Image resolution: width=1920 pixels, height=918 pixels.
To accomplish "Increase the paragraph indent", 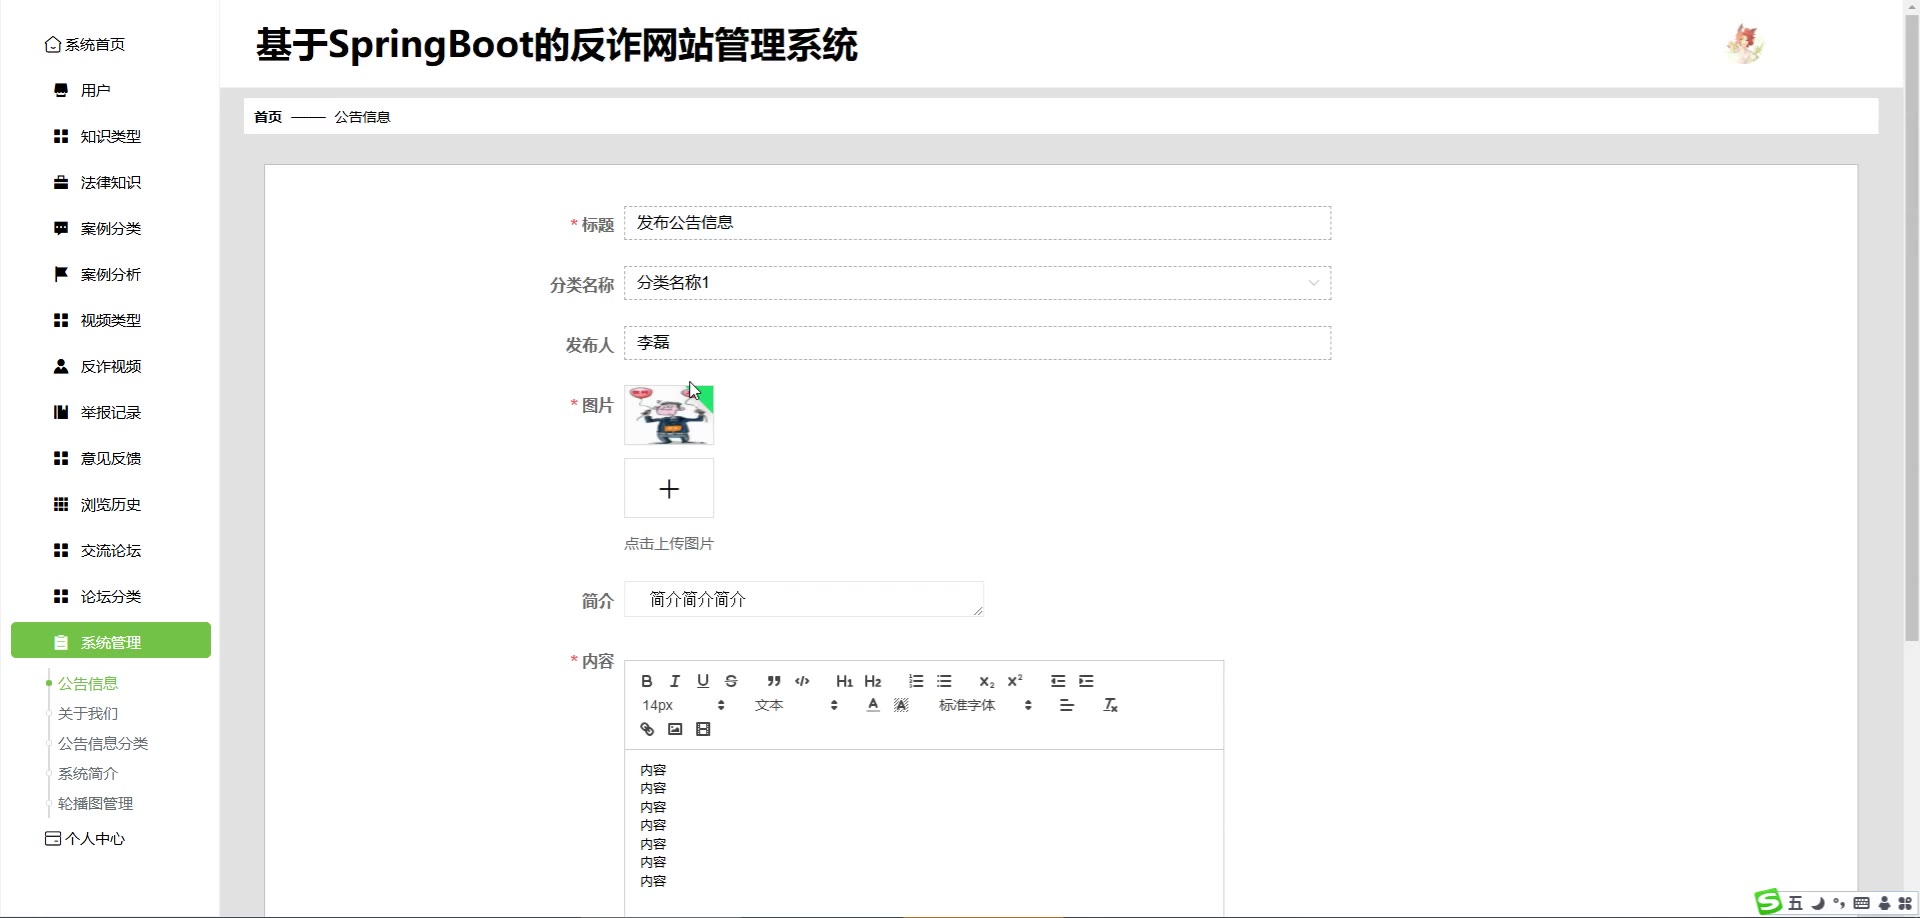I will pyautogui.click(x=1086, y=681).
